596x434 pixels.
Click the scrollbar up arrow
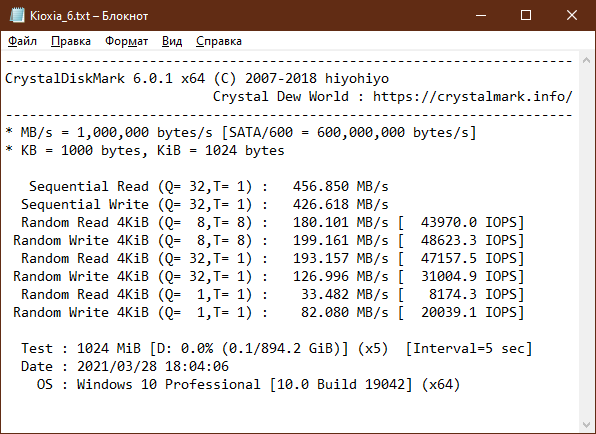click(x=586, y=60)
